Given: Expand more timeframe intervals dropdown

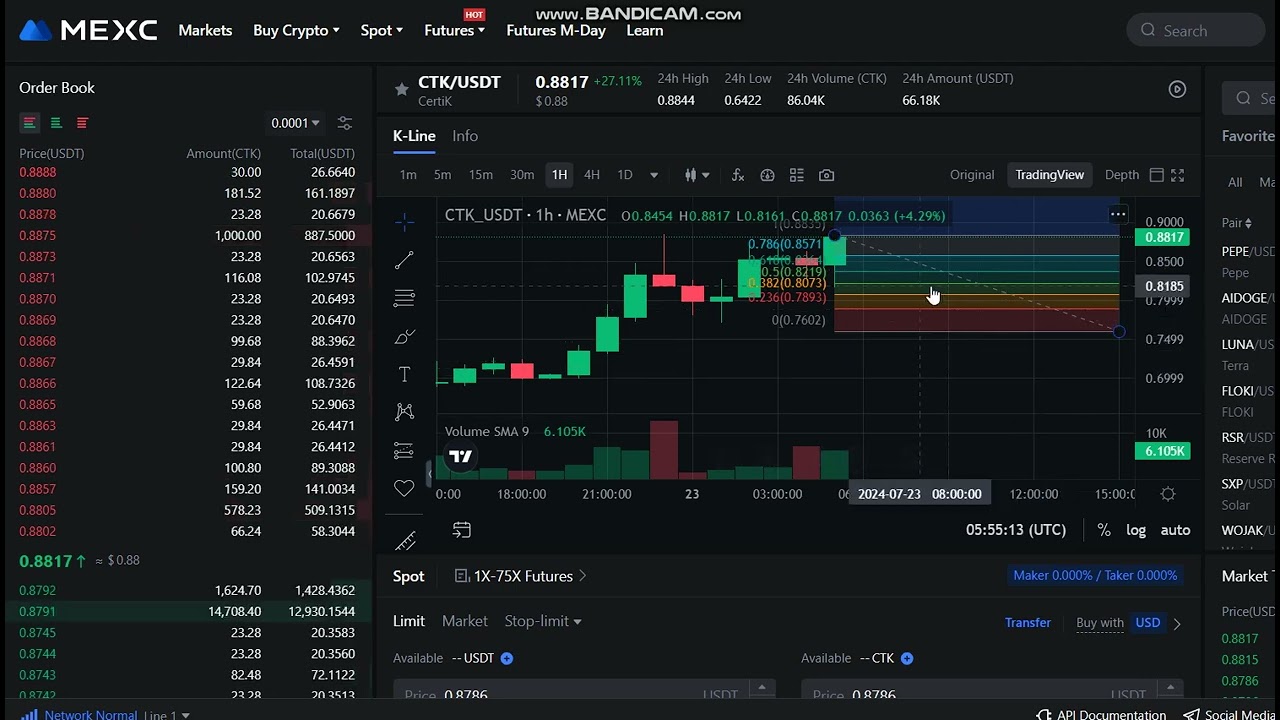Looking at the screenshot, I should point(654,175).
